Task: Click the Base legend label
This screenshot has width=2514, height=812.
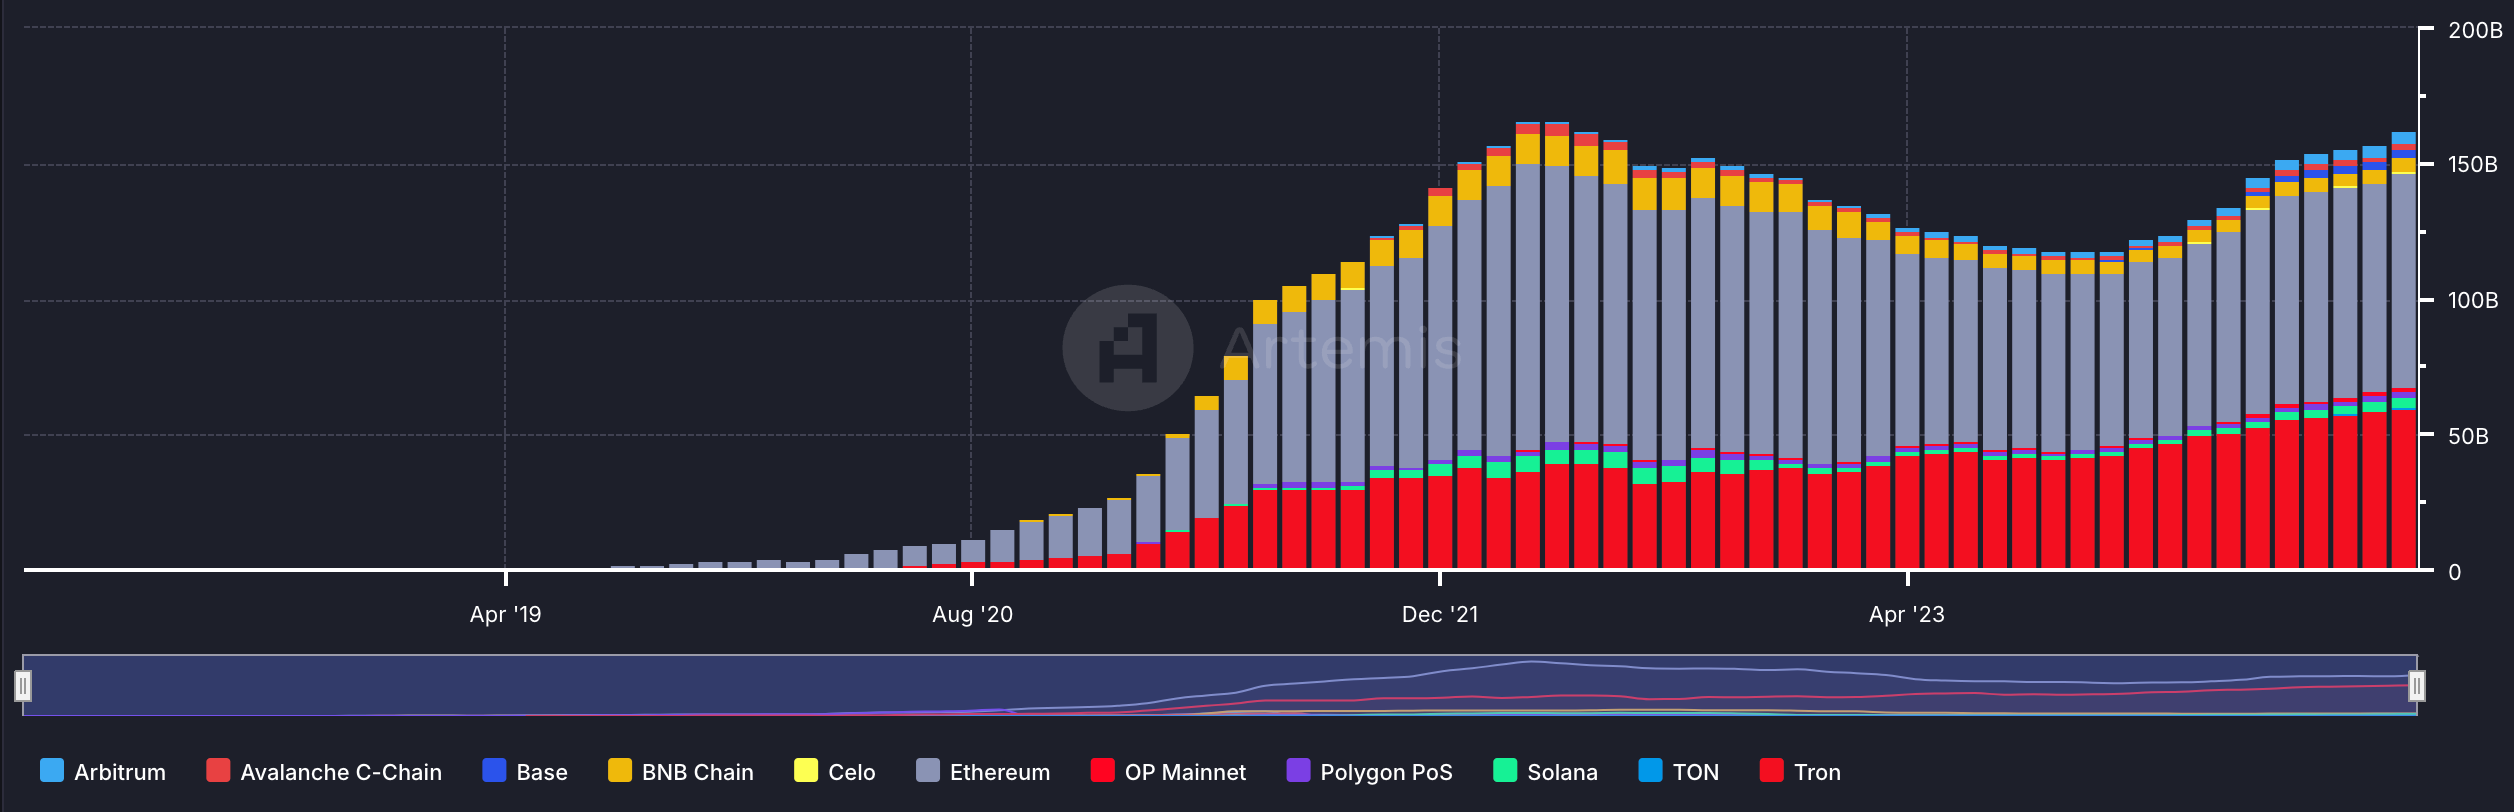Action: [542, 772]
